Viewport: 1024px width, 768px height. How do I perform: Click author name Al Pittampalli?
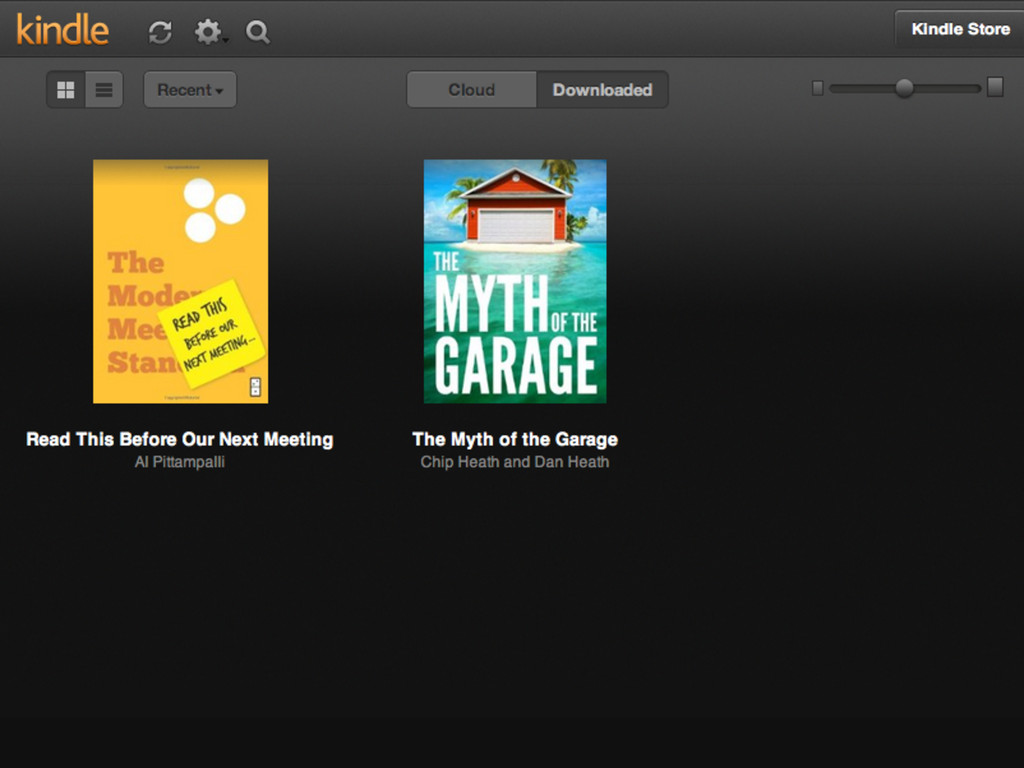click(x=180, y=462)
